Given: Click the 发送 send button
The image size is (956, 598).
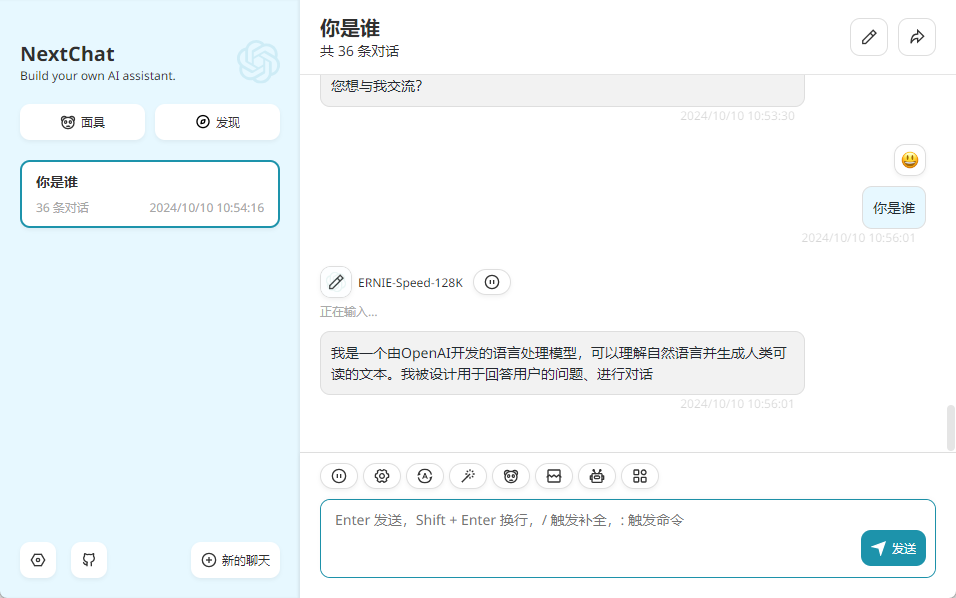Looking at the screenshot, I should (893, 548).
